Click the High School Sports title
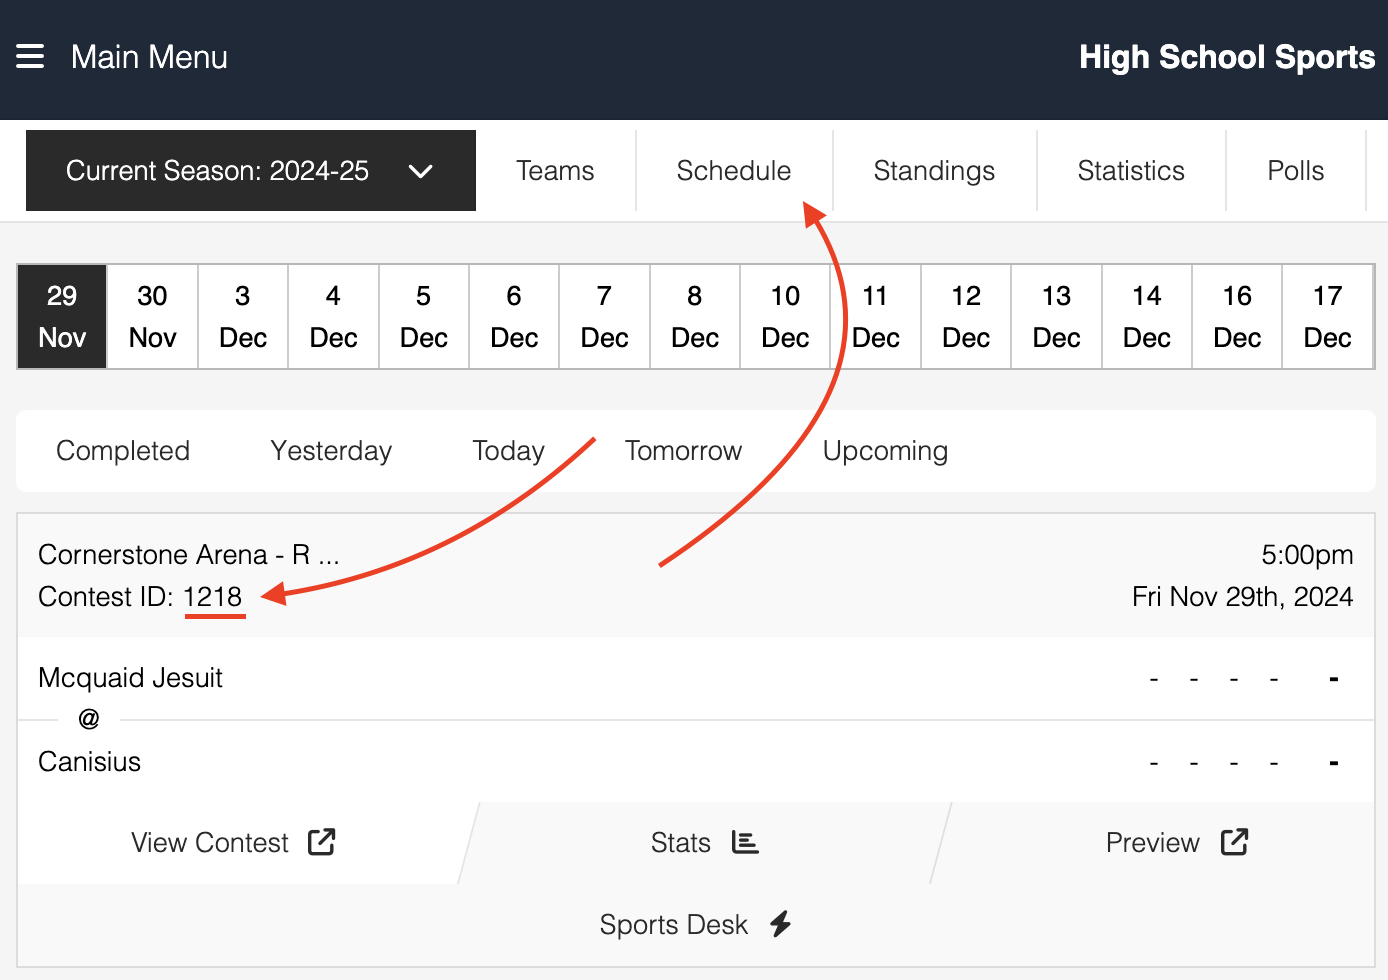1388x980 pixels. pos(1227,57)
